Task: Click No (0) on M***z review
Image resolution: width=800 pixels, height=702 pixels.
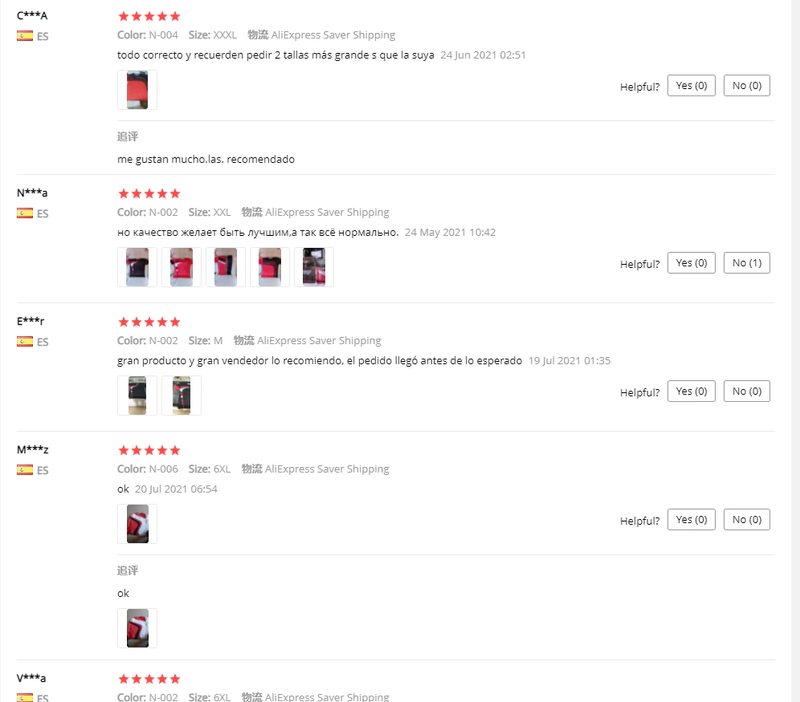Action: pos(747,520)
